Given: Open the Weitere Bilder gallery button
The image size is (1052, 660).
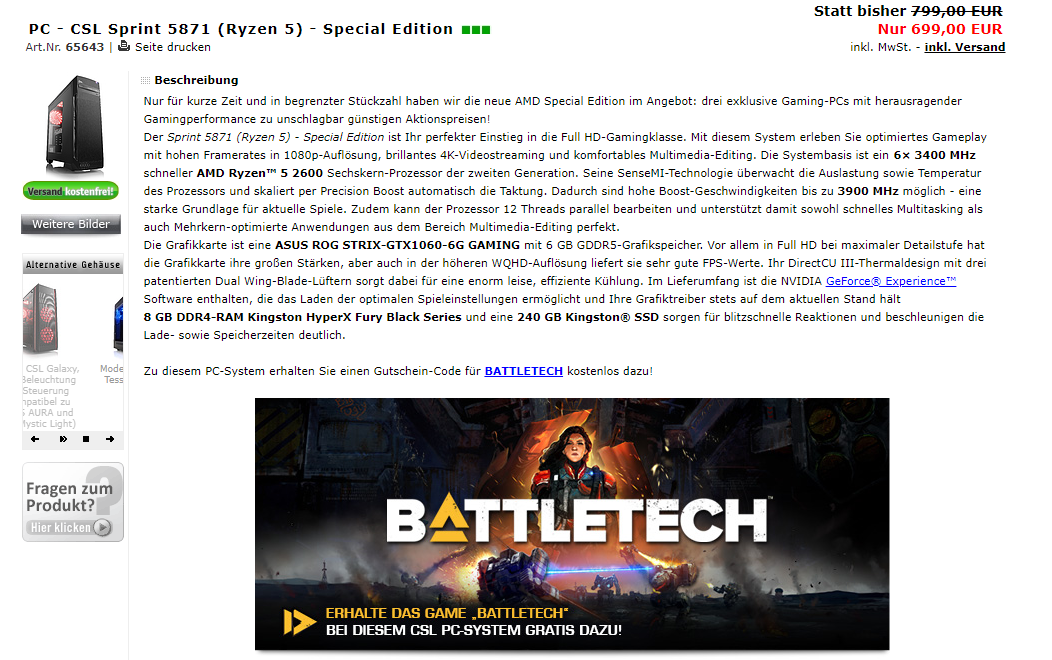Looking at the screenshot, I should coord(71,224).
